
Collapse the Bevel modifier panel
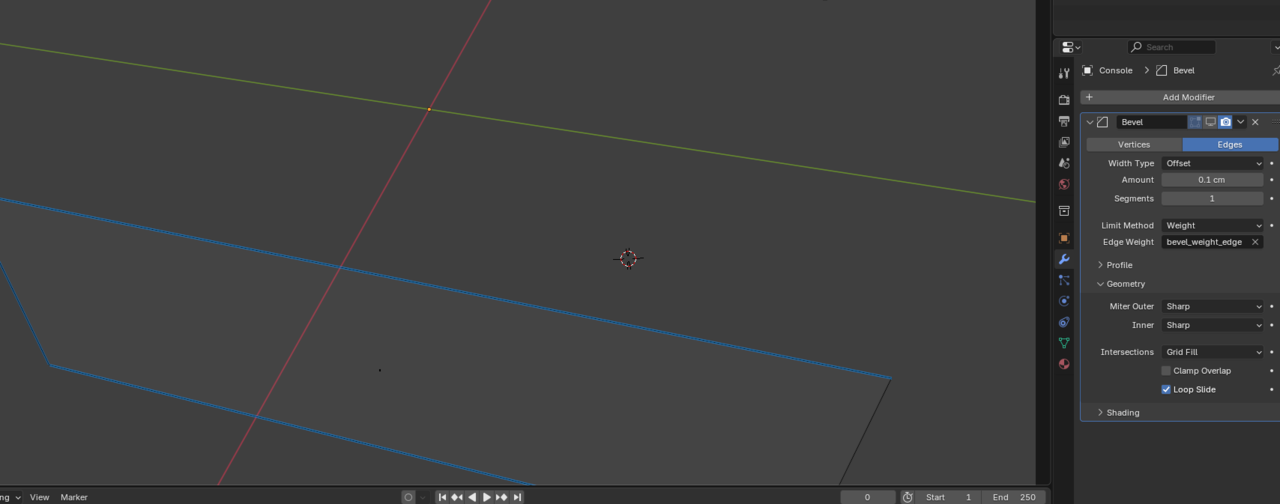click(1090, 122)
